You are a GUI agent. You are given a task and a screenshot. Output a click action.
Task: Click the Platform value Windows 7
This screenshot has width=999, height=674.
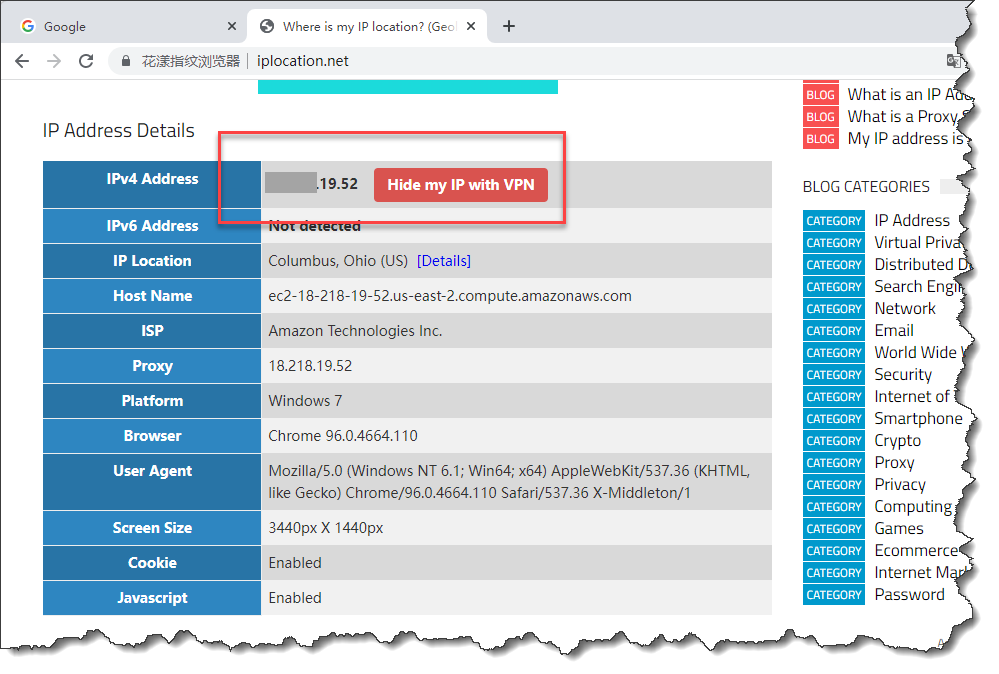305,401
